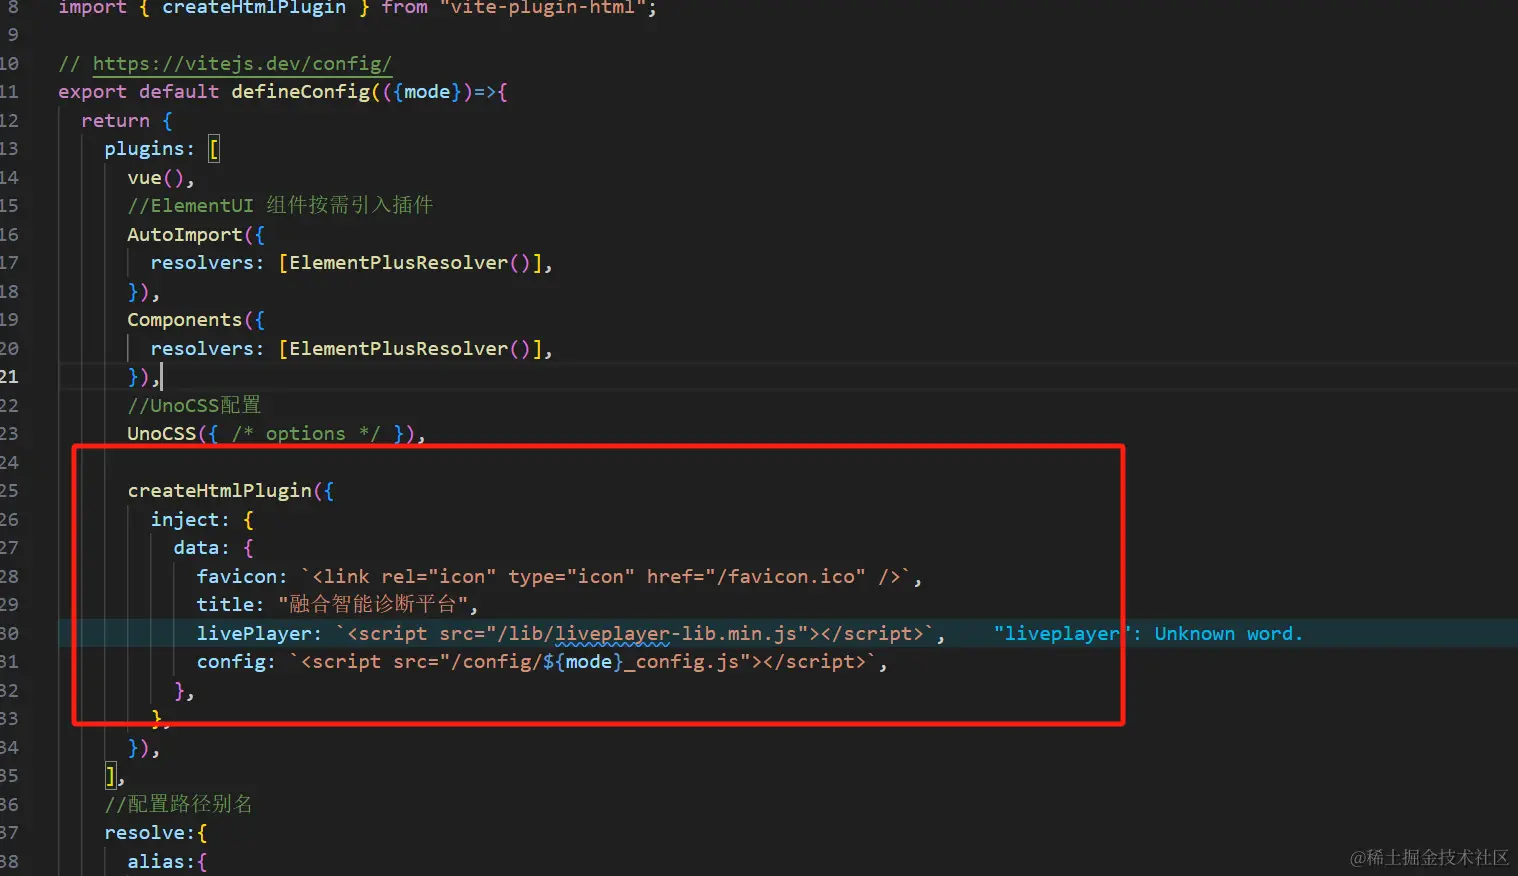Click active line number 21 in gutter
The image size is (1518, 876).
click(x=9, y=377)
